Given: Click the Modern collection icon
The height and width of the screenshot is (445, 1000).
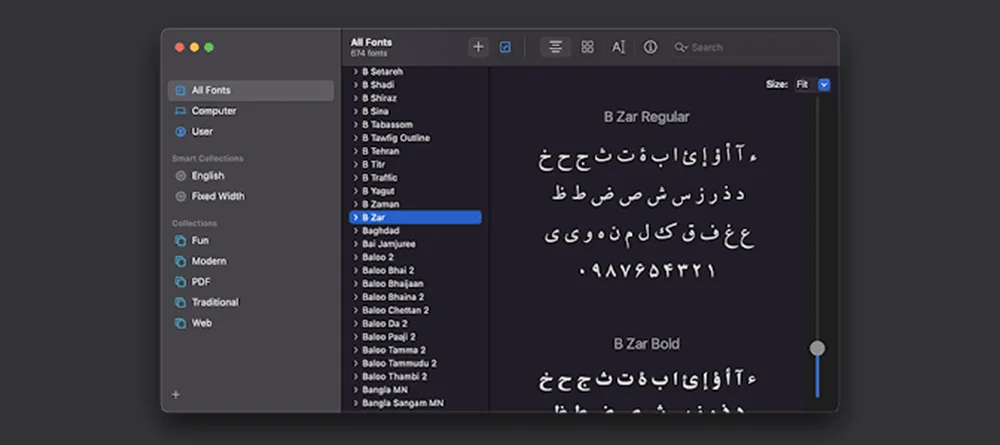Looking at the screenshot, I should (x=180, y=261).
